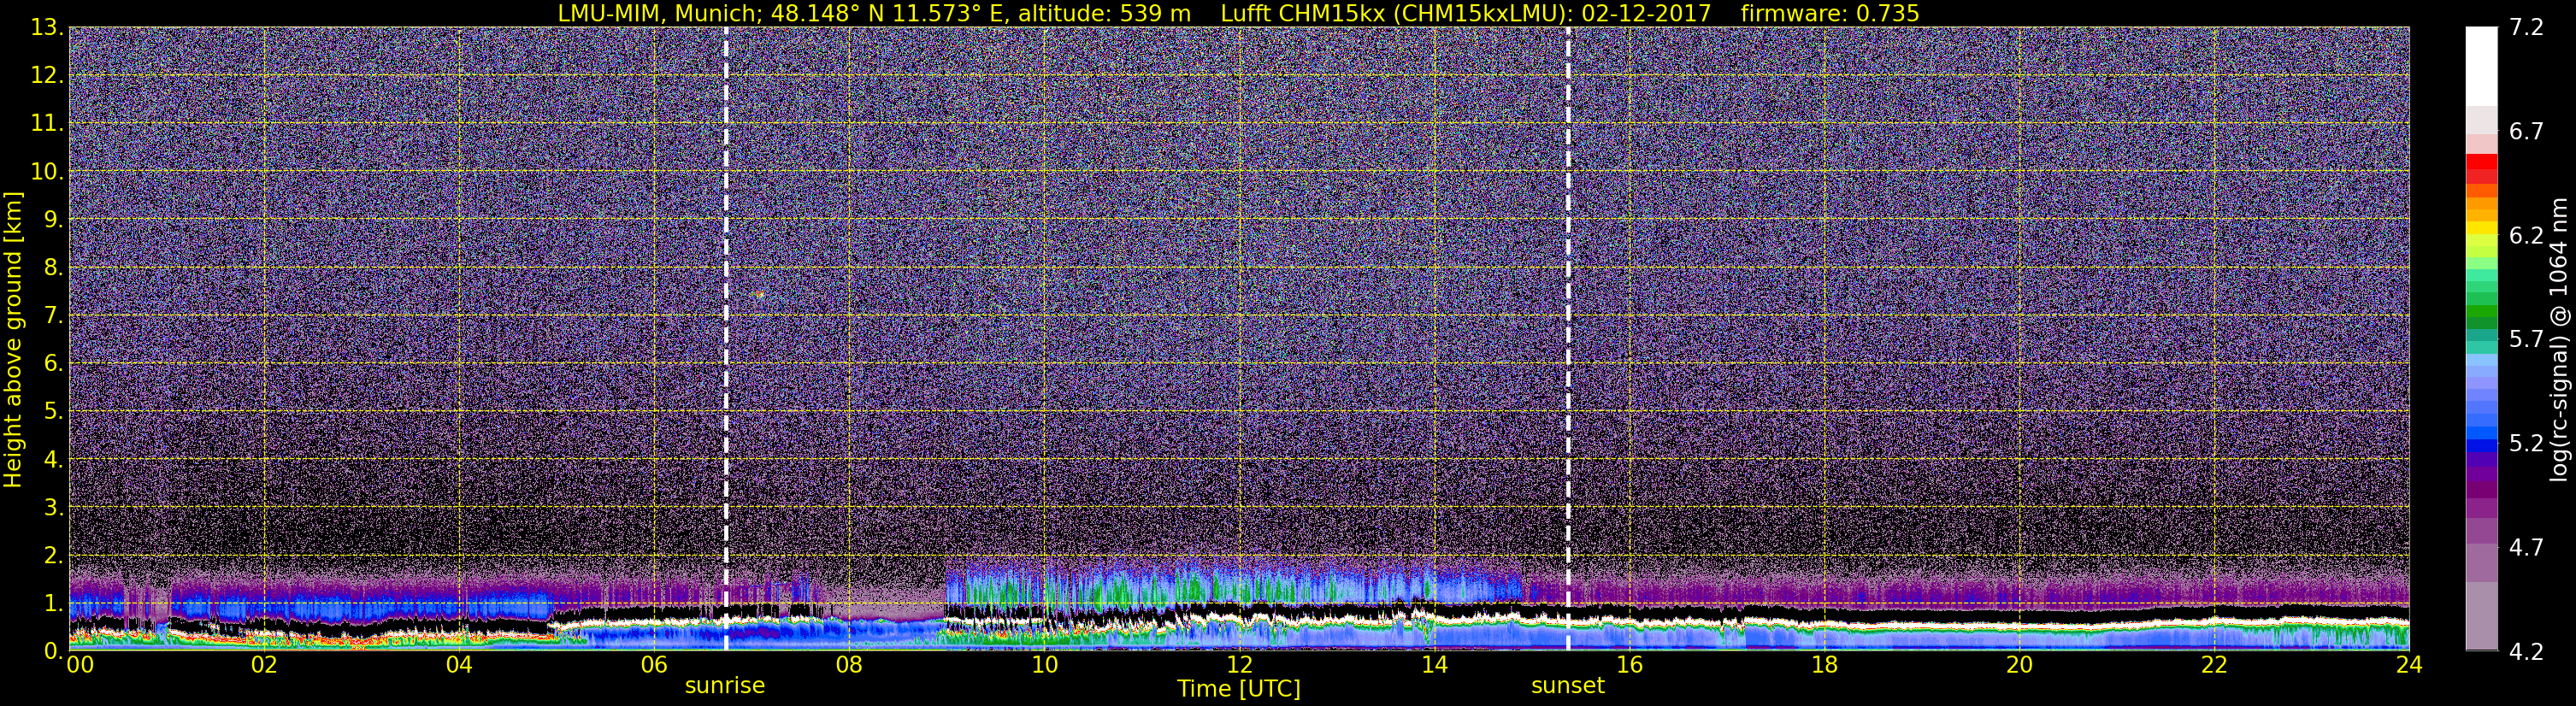Click the time axis tick "12"
Image resolution: width=2576 pixels, height=706 pixels.
pyautogui.click(x=1239, y=665)
